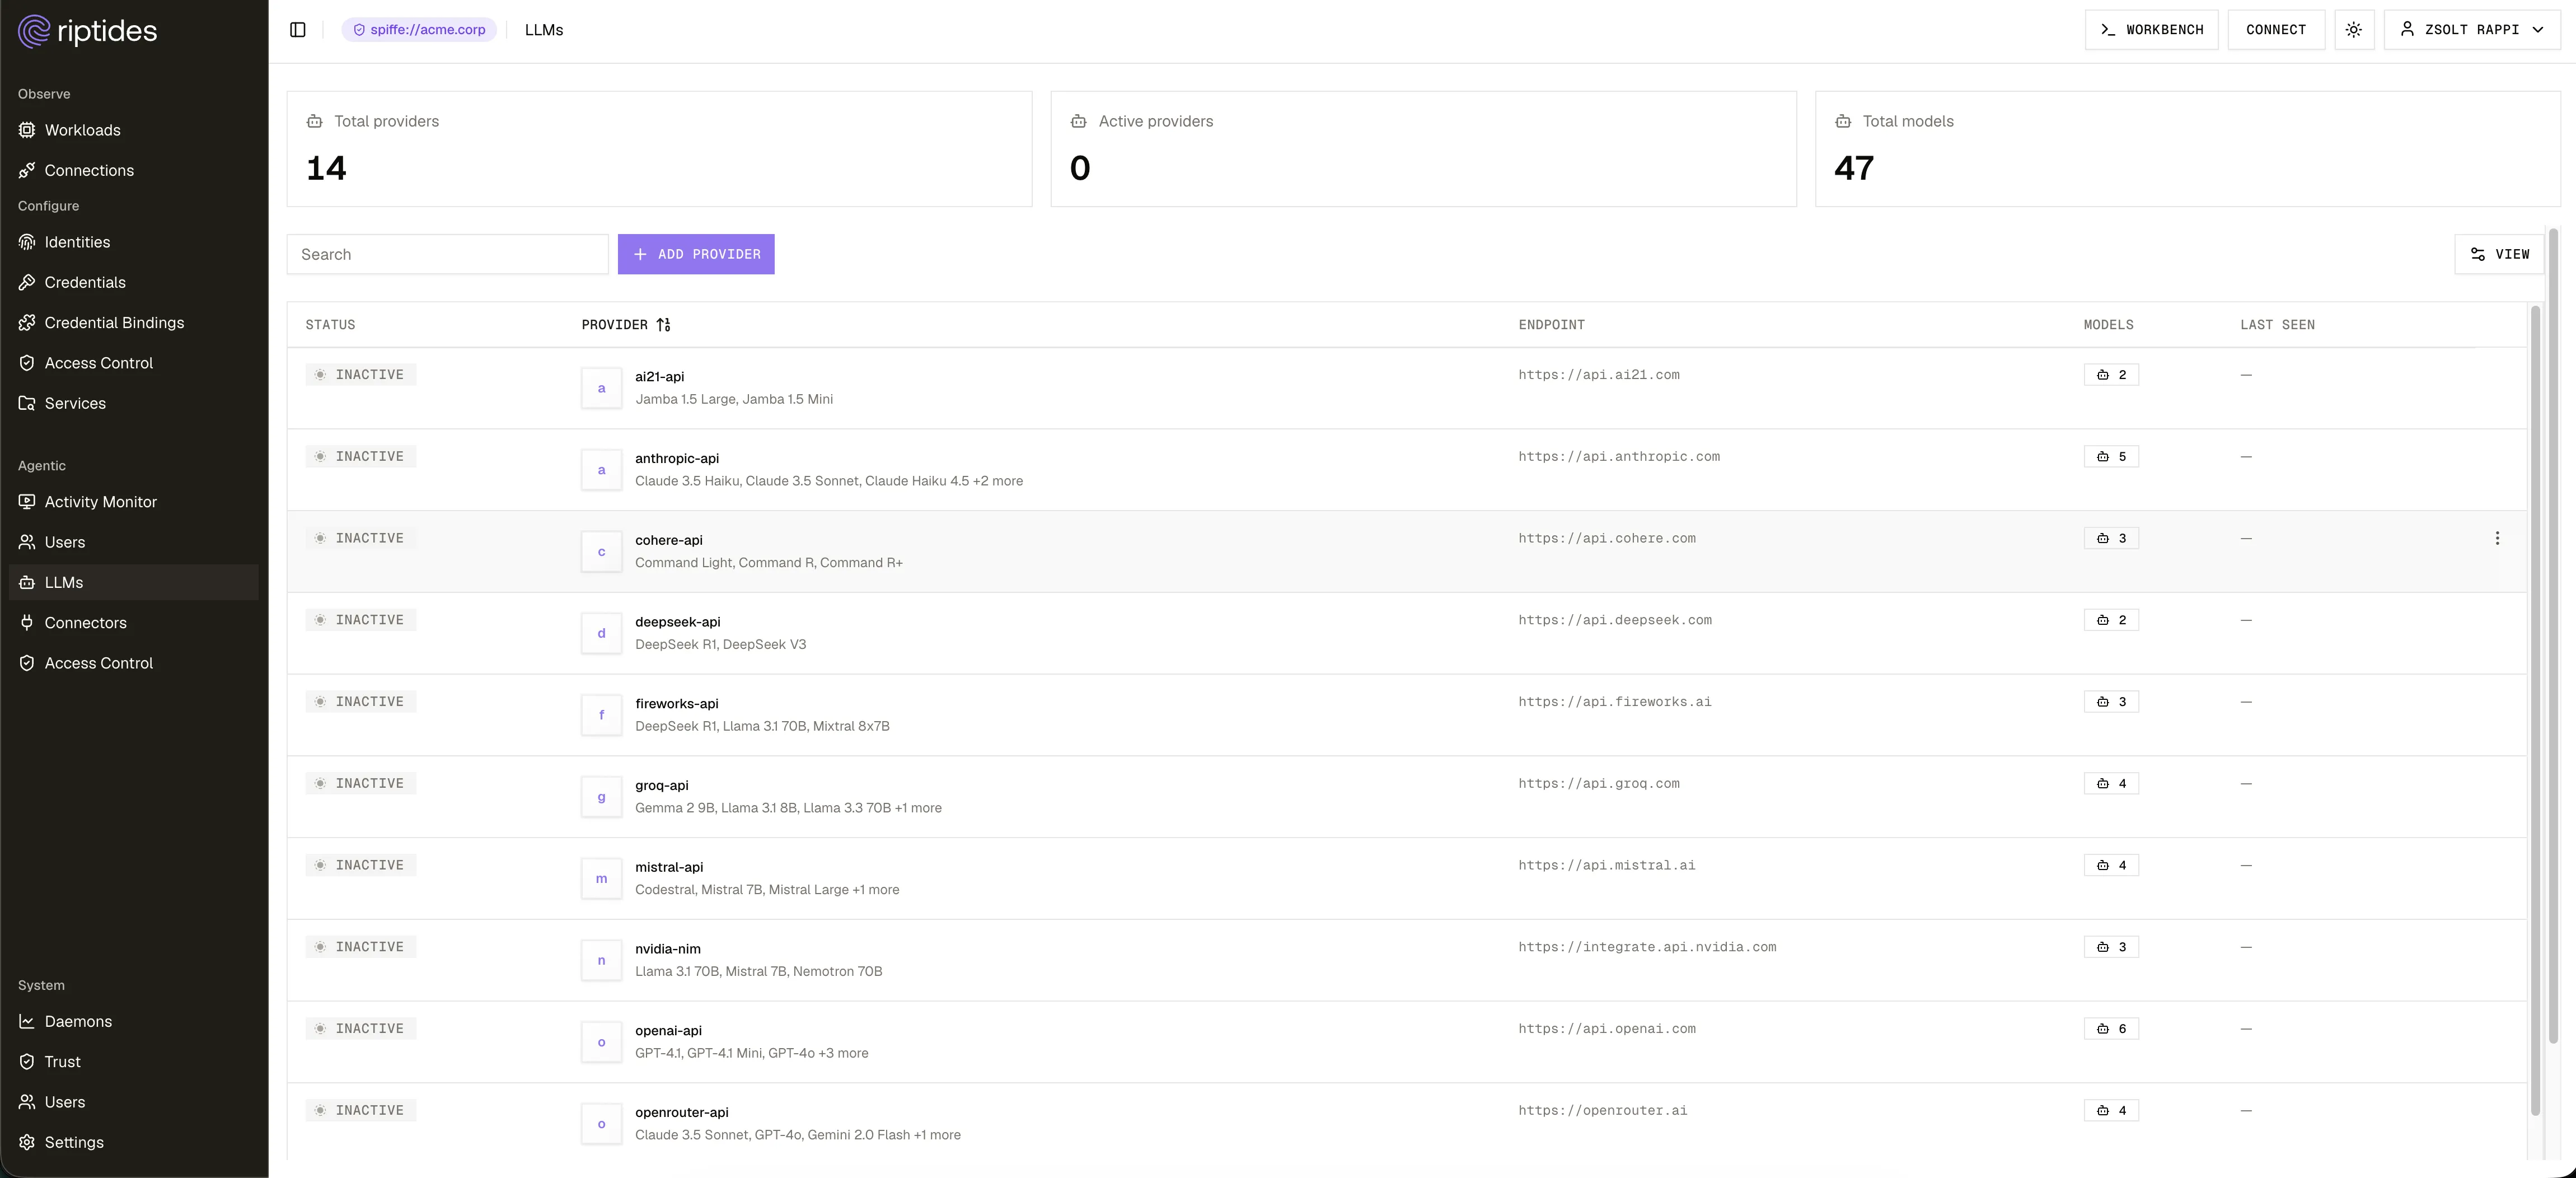Open Users under System
2576x1178 pixels.
[134, 1102]
